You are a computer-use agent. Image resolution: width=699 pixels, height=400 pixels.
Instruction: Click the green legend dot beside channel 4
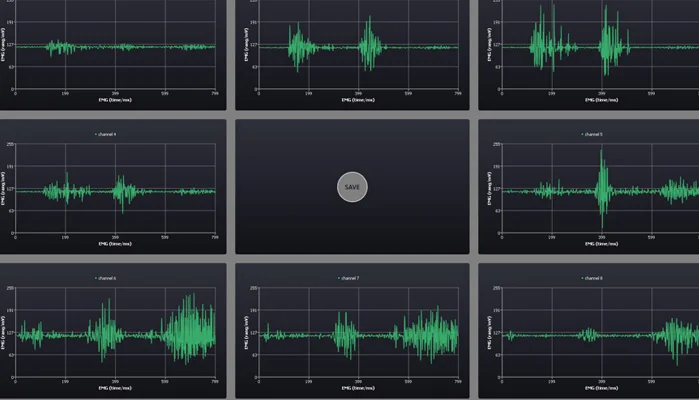[96, 134]
